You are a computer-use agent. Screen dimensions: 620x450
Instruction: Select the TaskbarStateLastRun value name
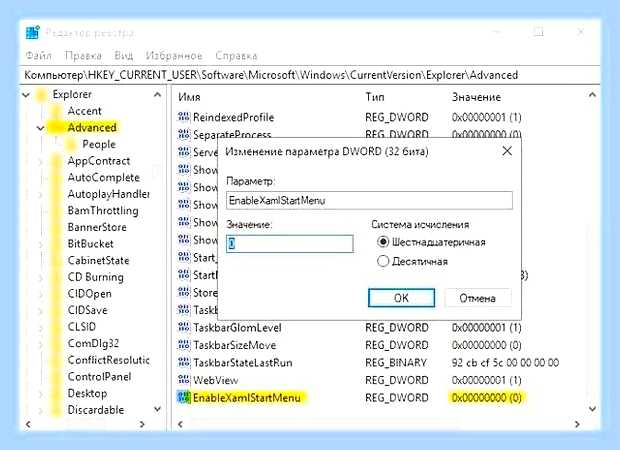point(242,363)
